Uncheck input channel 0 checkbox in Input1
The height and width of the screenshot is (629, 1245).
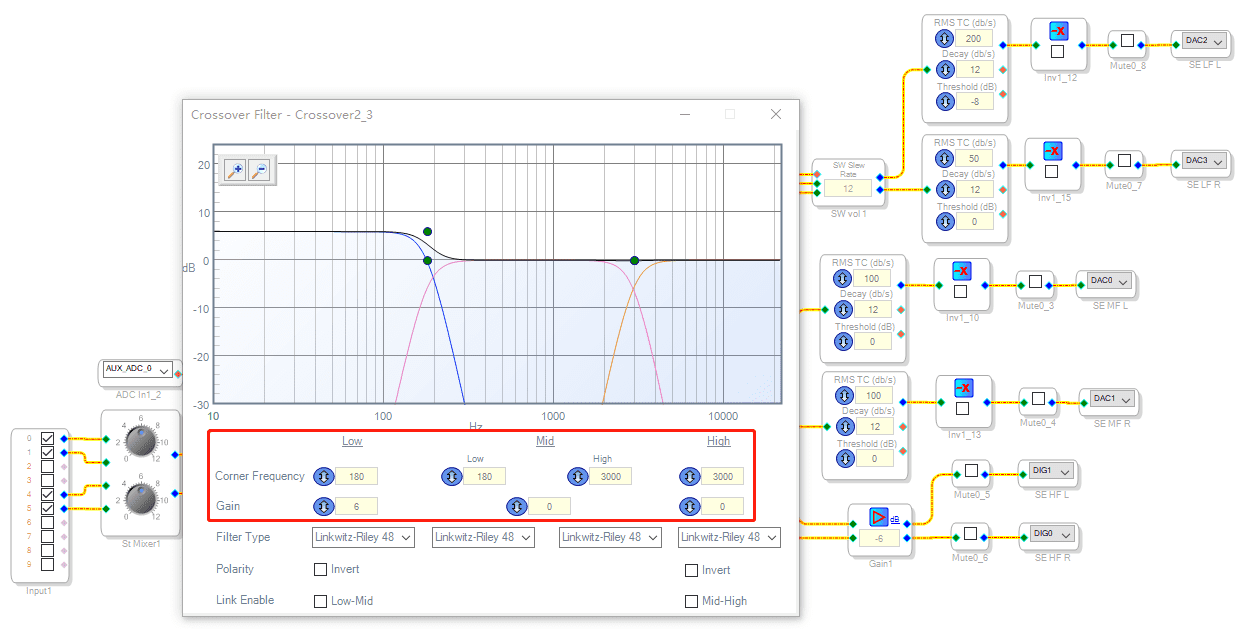coord(47,438)
